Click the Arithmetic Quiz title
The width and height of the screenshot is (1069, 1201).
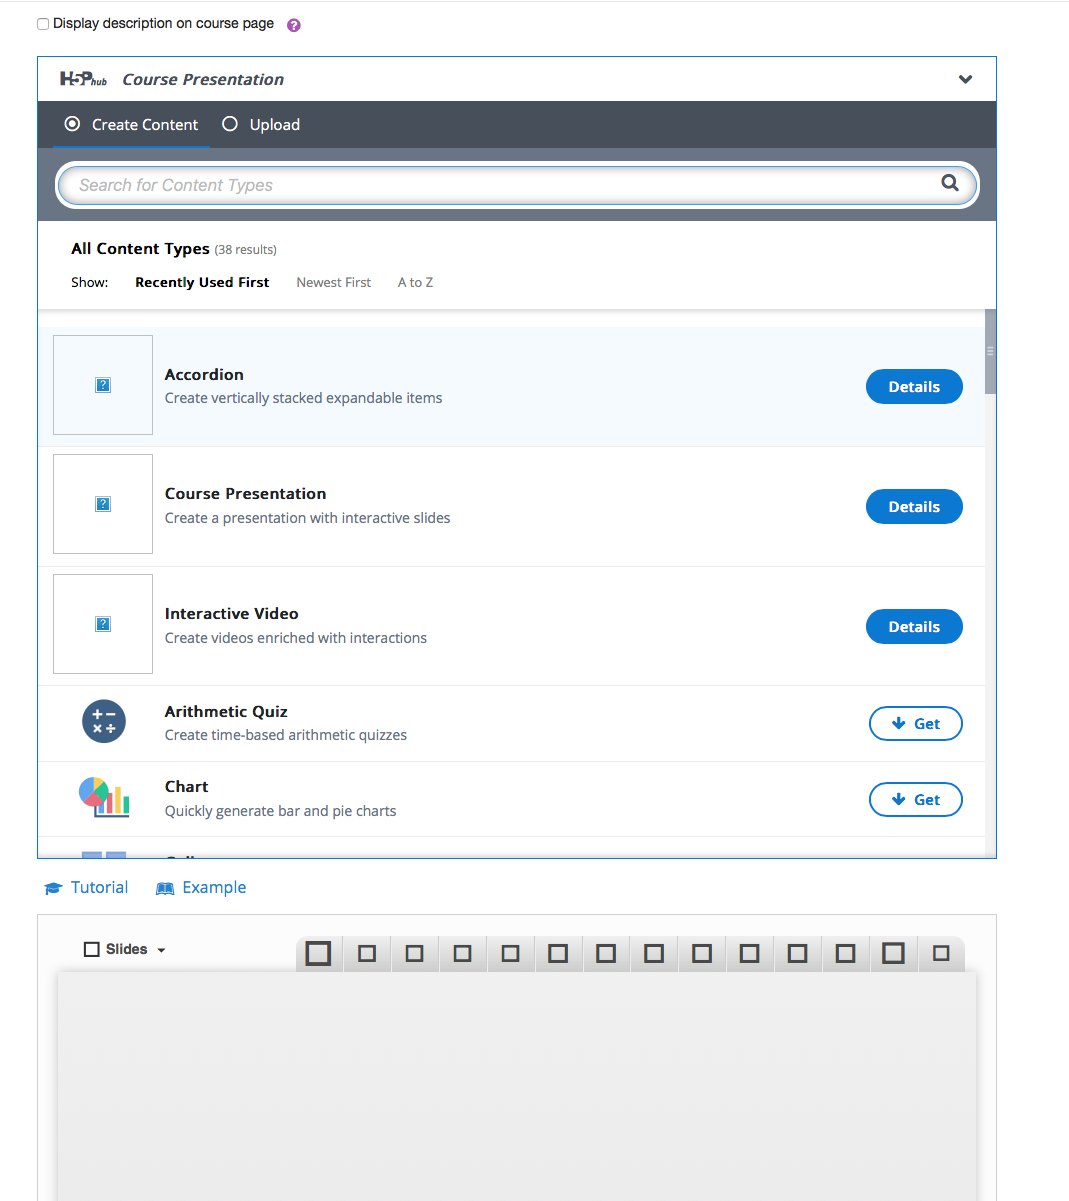226,711
